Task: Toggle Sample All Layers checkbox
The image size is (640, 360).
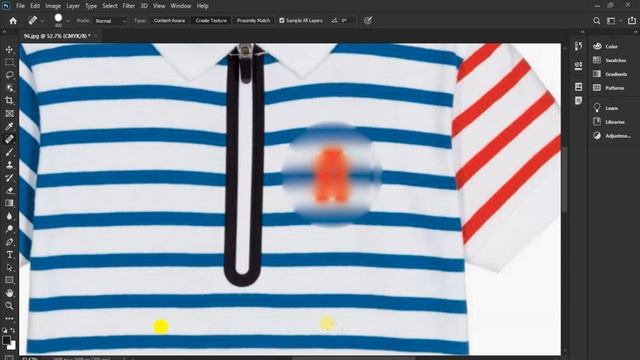Action: click(x=282, y=20)
